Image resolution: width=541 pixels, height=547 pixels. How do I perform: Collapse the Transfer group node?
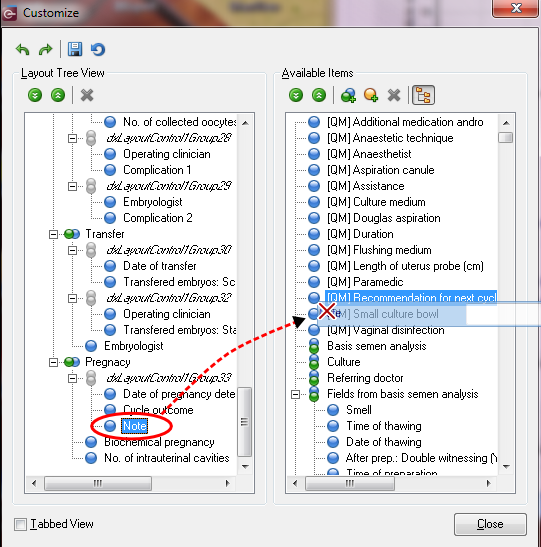(x=53, y=234)
